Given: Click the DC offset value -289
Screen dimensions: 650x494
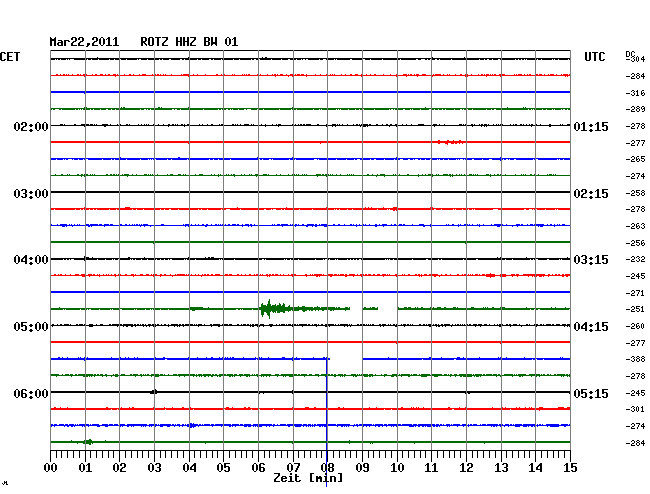Looking at the screenshot, I should (x=635, y=109).
